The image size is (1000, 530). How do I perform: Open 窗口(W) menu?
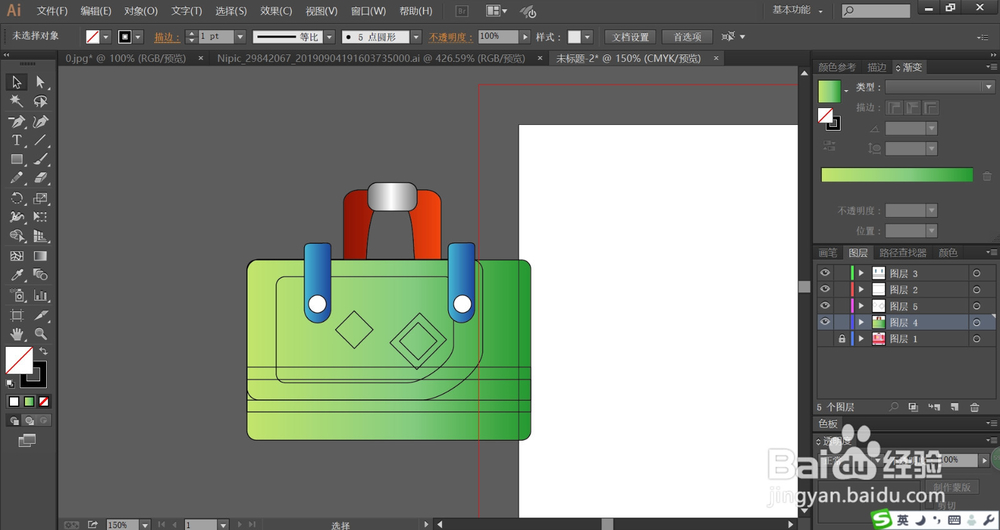[368, 11]
